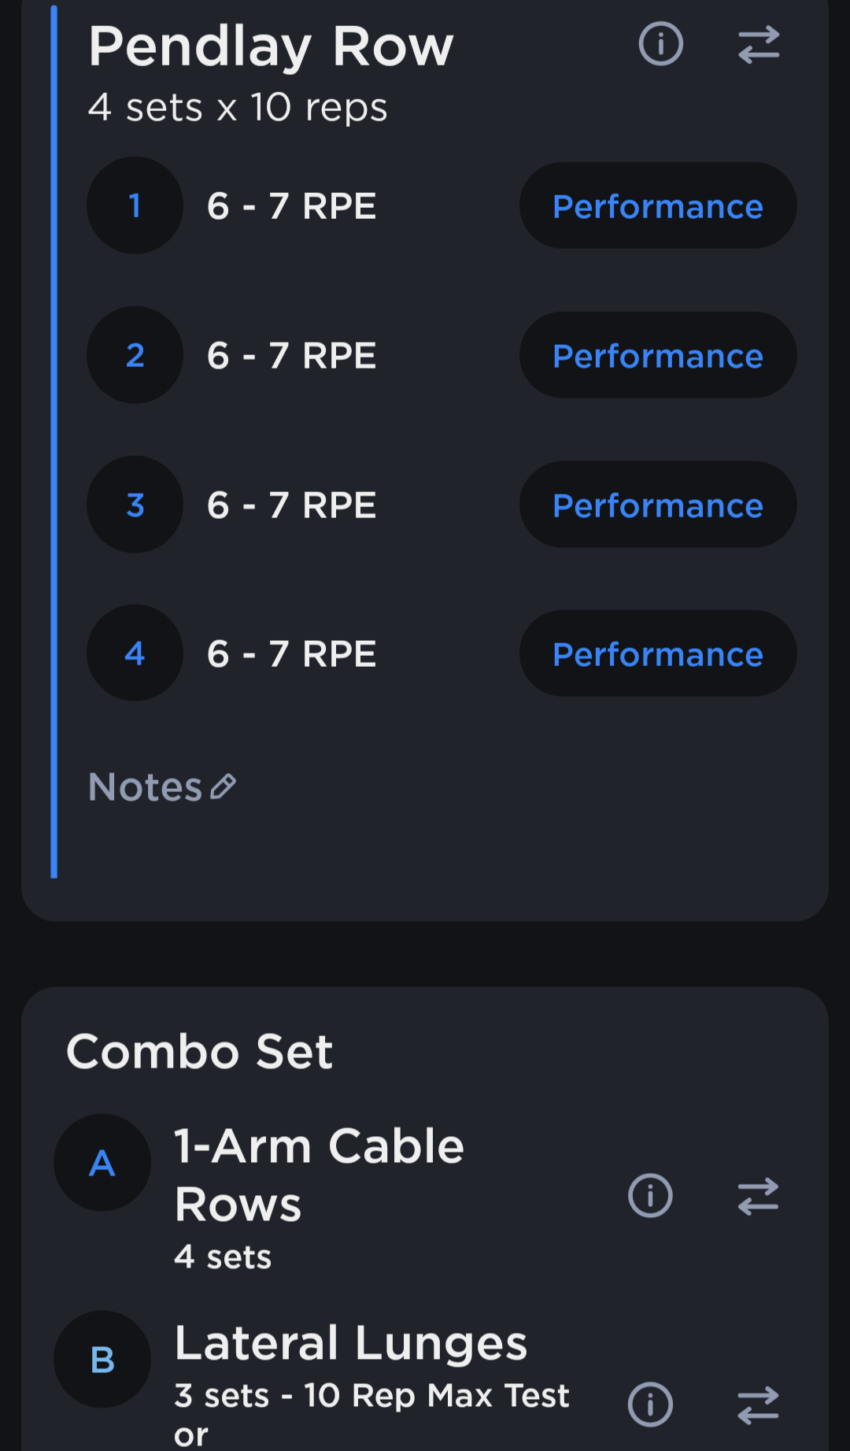Log Performance for set 1

(x=658, y=206)
